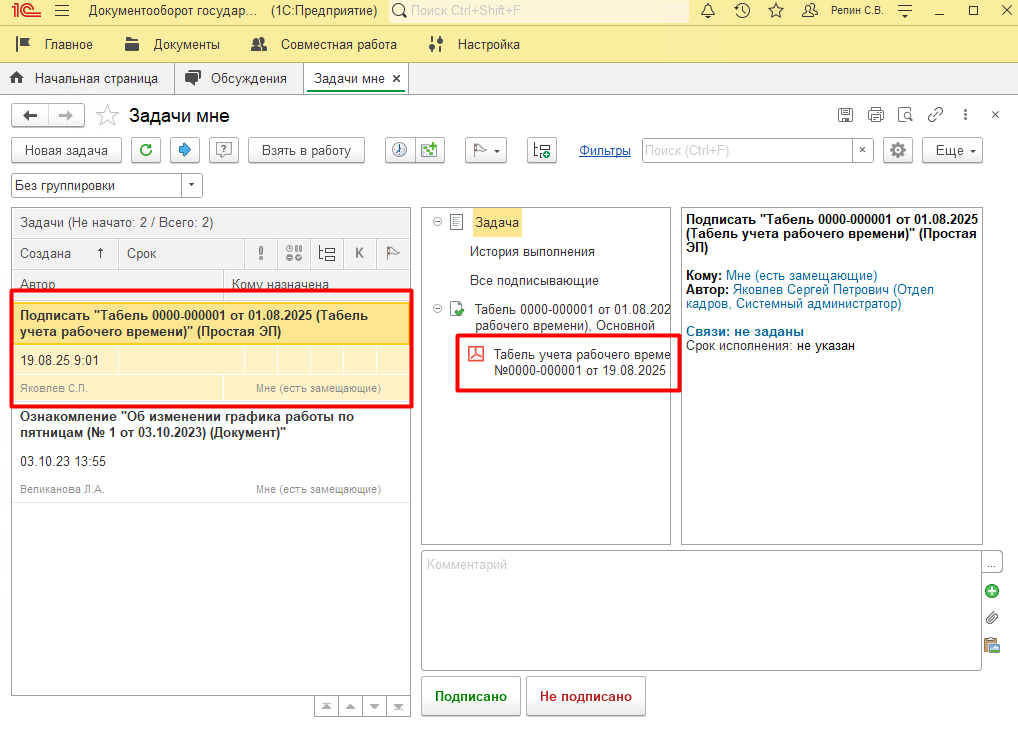Open the 'Без группировки' grouping dropdown
Image resolution: width=1018 pixels, height=729 pixels.
(x=192, y=186)
